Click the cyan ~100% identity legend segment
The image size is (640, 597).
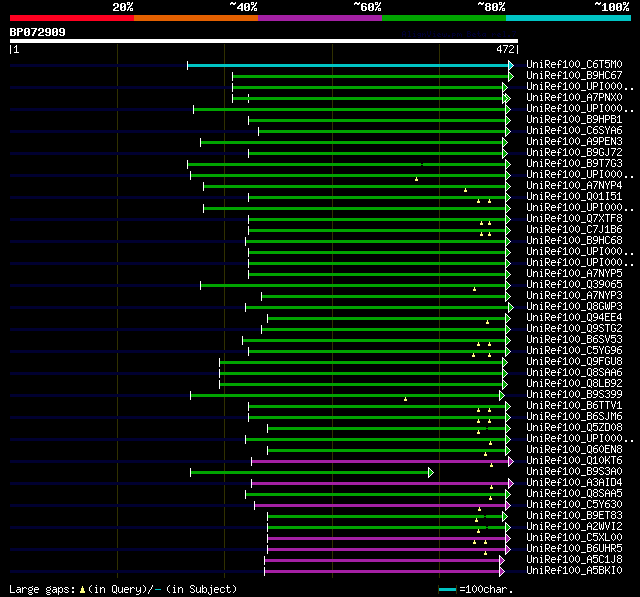pos(569,18)
